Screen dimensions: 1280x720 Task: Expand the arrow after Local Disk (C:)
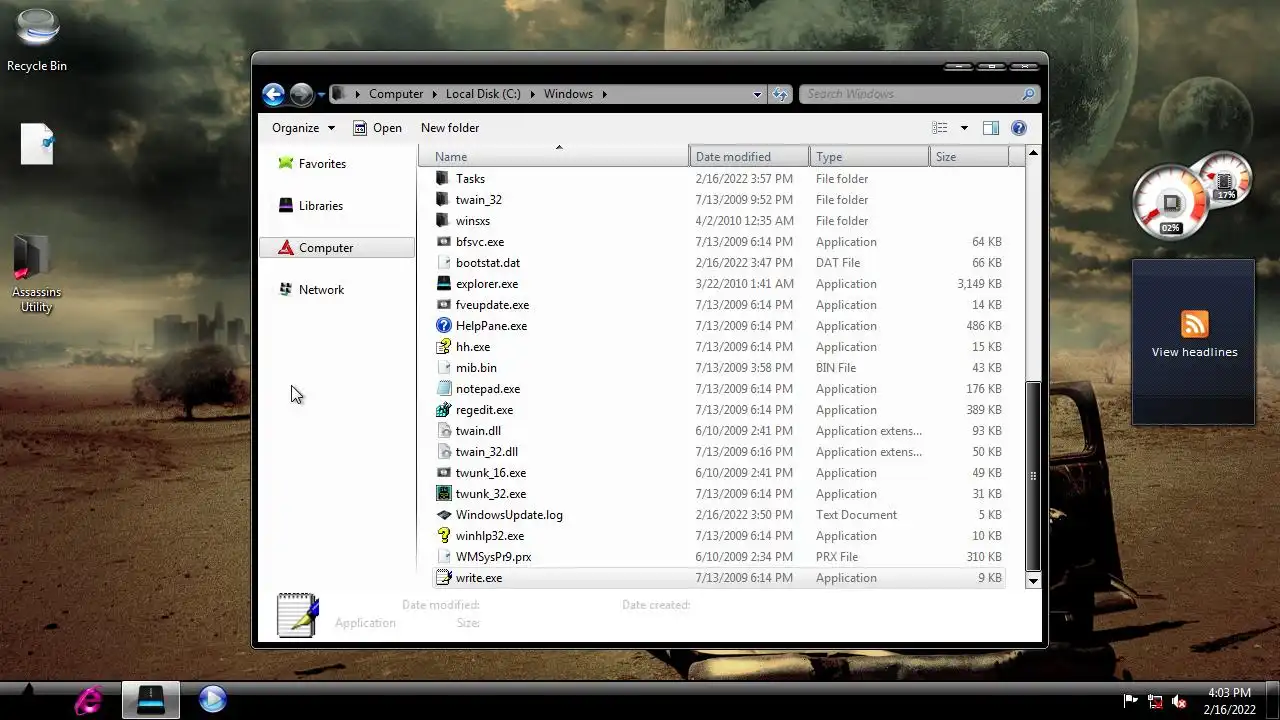click(533, 94)
